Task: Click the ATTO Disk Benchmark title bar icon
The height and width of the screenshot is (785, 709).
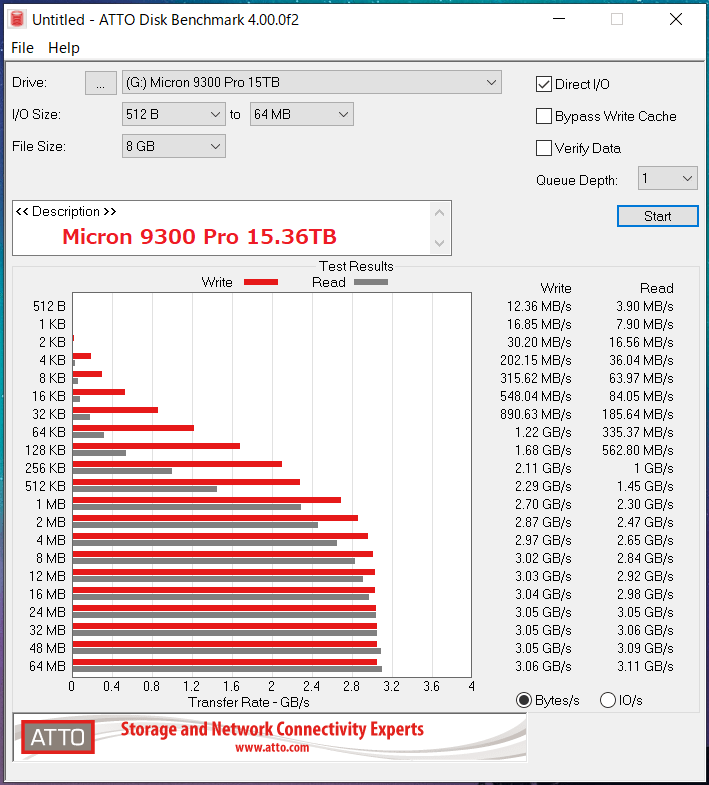Action: point(17,19)
